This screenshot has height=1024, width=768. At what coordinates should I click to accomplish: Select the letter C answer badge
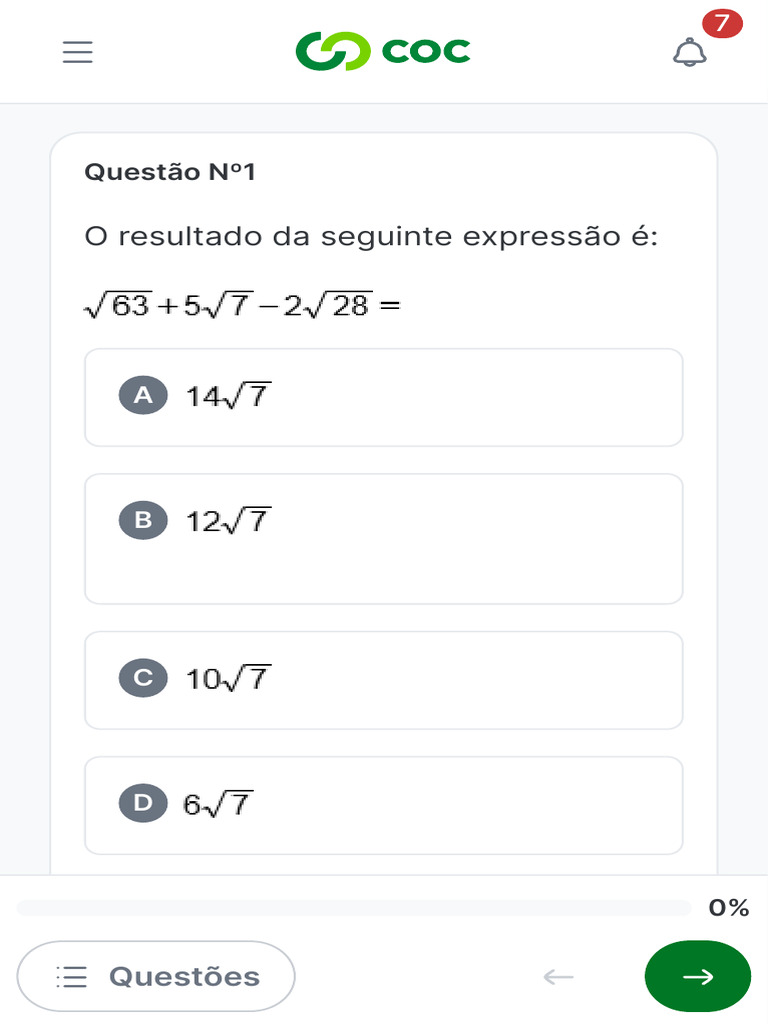(143, 678)
